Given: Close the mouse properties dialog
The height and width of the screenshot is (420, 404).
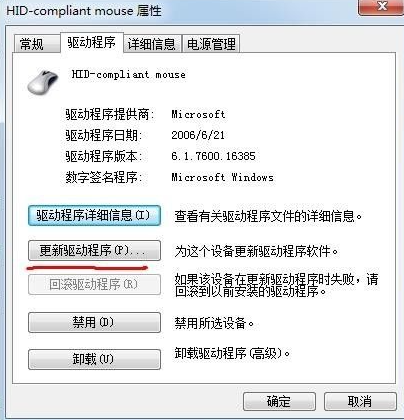Looking at the screenshot, I should 381,7.
